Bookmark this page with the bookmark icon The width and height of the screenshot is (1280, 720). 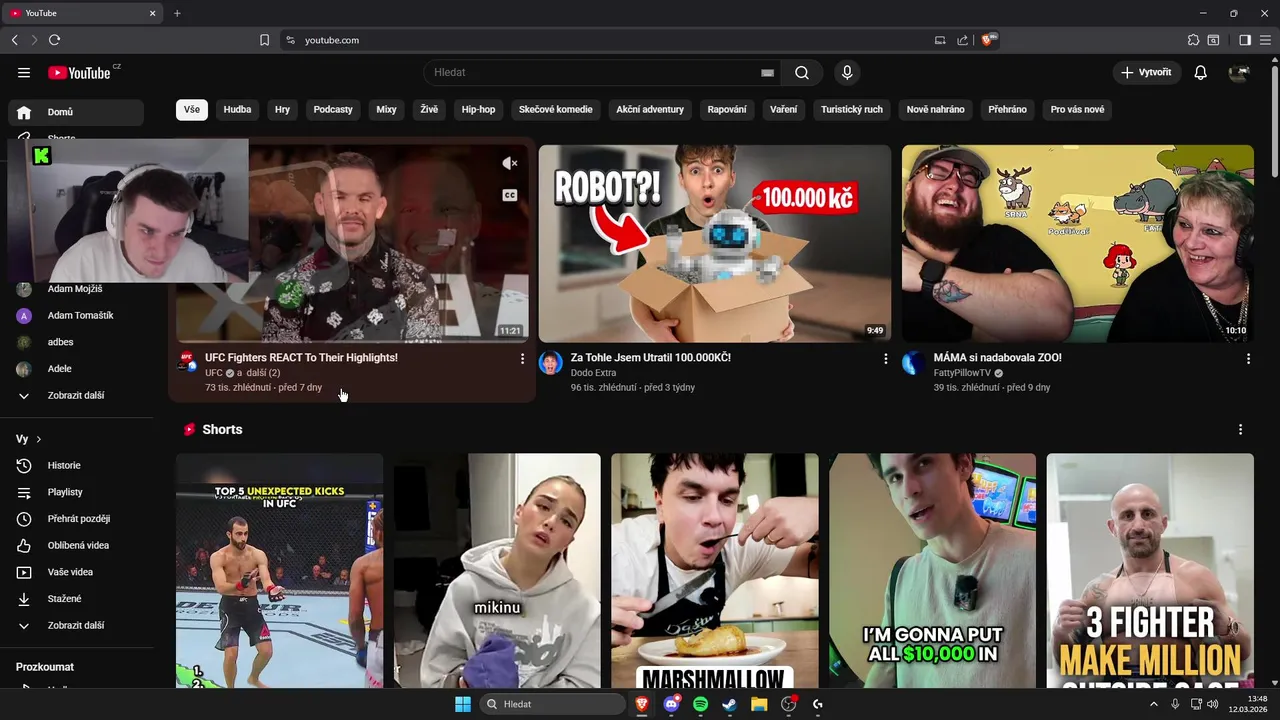(265, 40)
